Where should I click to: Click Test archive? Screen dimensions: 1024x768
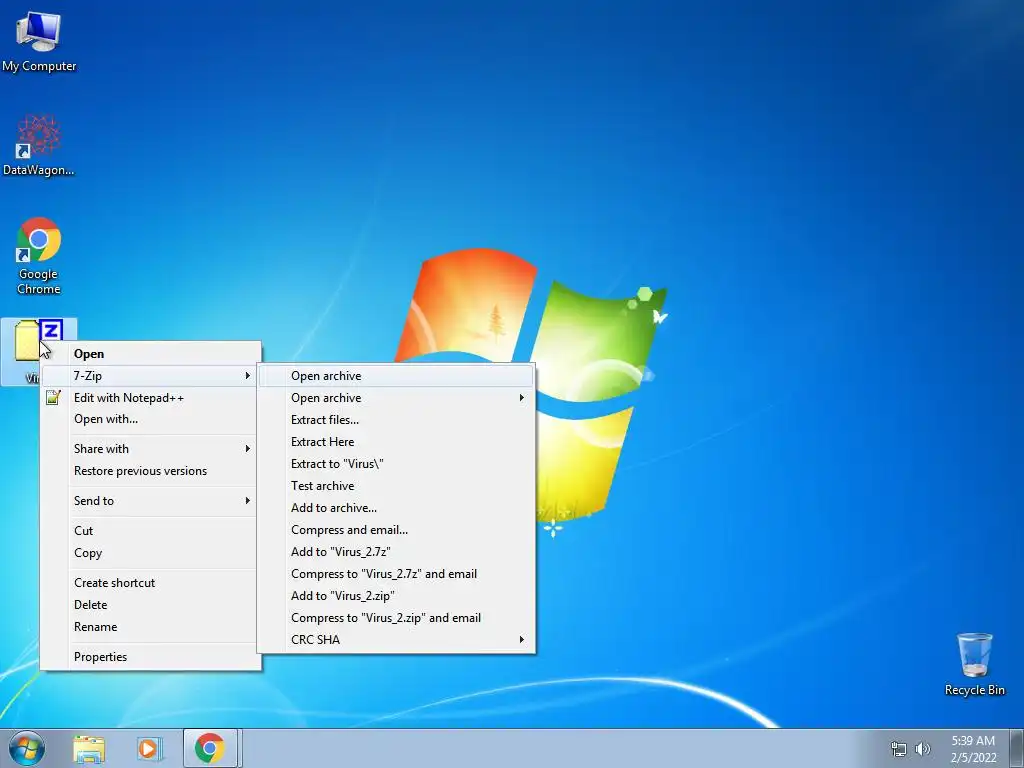[396, 486]
